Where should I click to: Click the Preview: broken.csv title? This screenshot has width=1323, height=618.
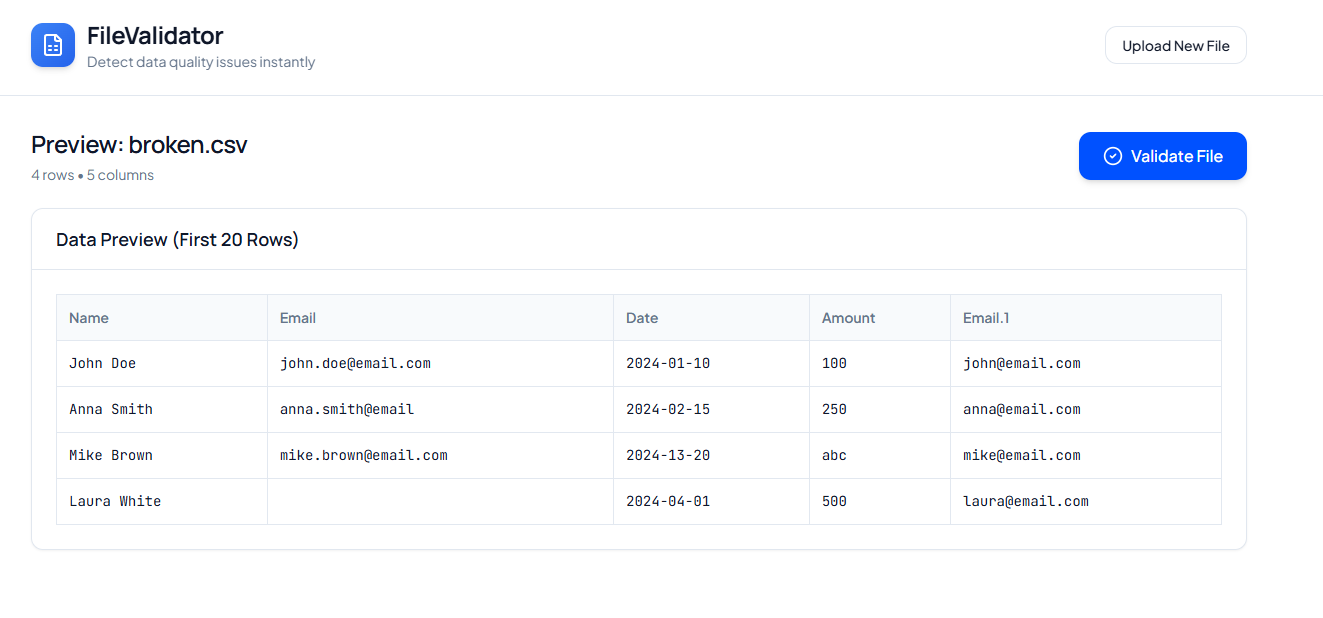tap(139, 144)
